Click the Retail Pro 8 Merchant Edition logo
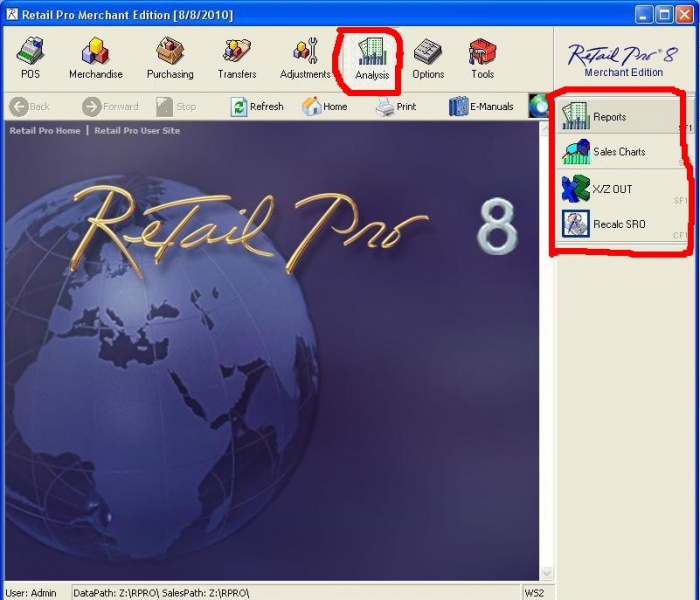700x600 pixels. 623,59
